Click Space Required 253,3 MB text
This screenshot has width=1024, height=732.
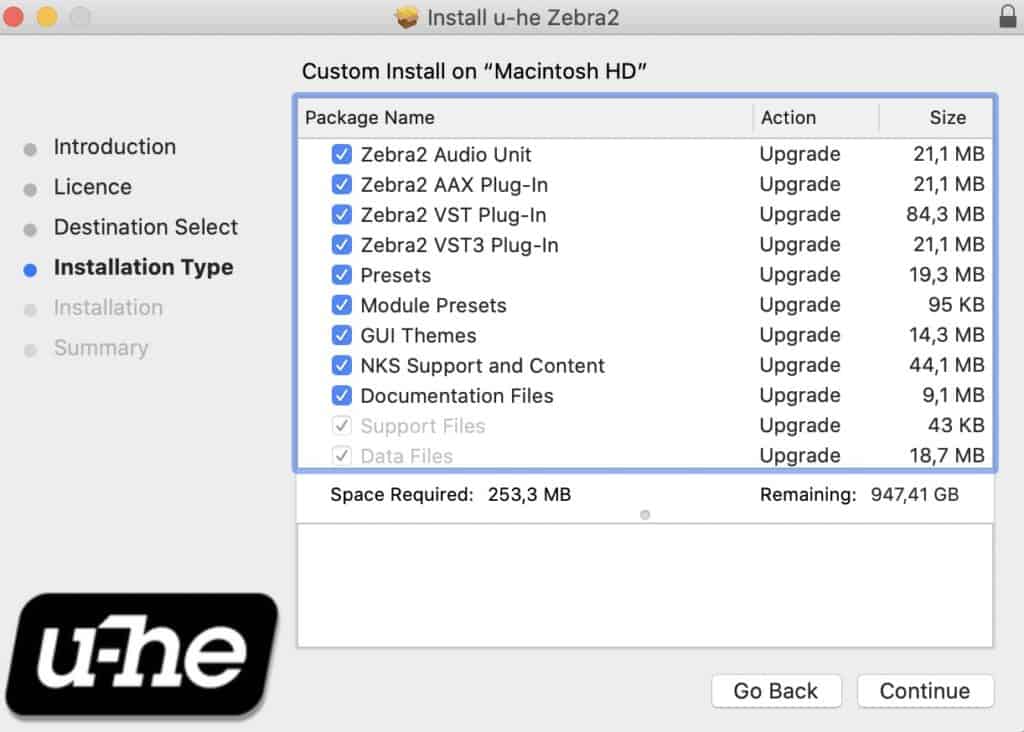pyautogui.click(x=451, y=494)
